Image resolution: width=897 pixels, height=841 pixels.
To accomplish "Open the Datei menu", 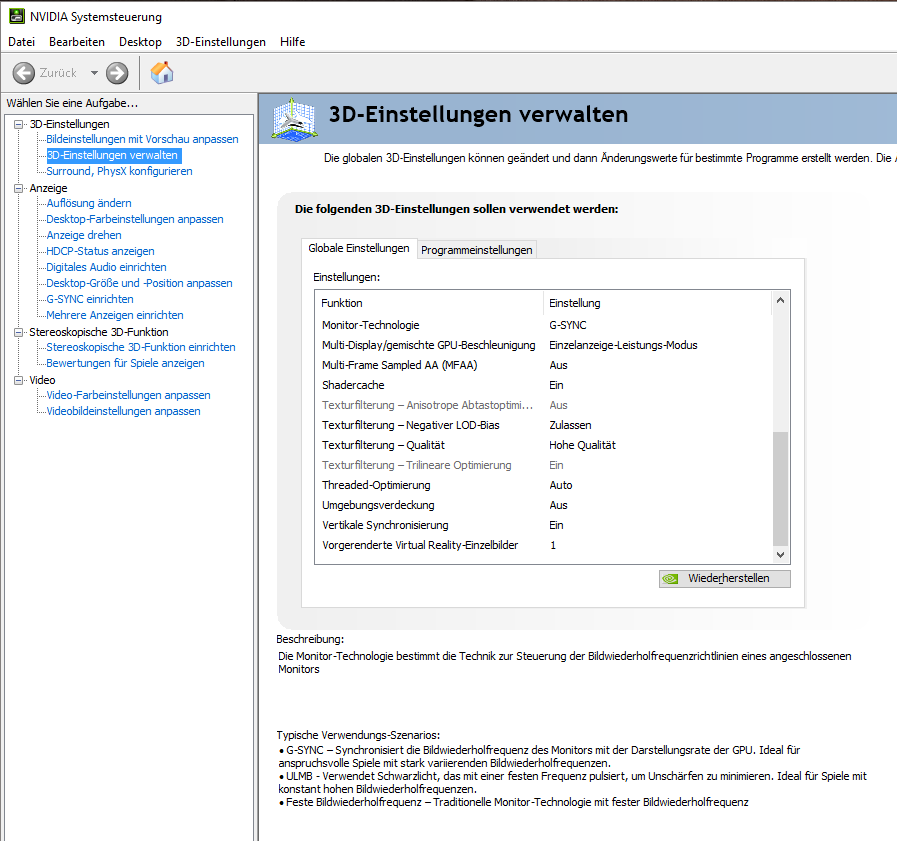I will (22, 42).
